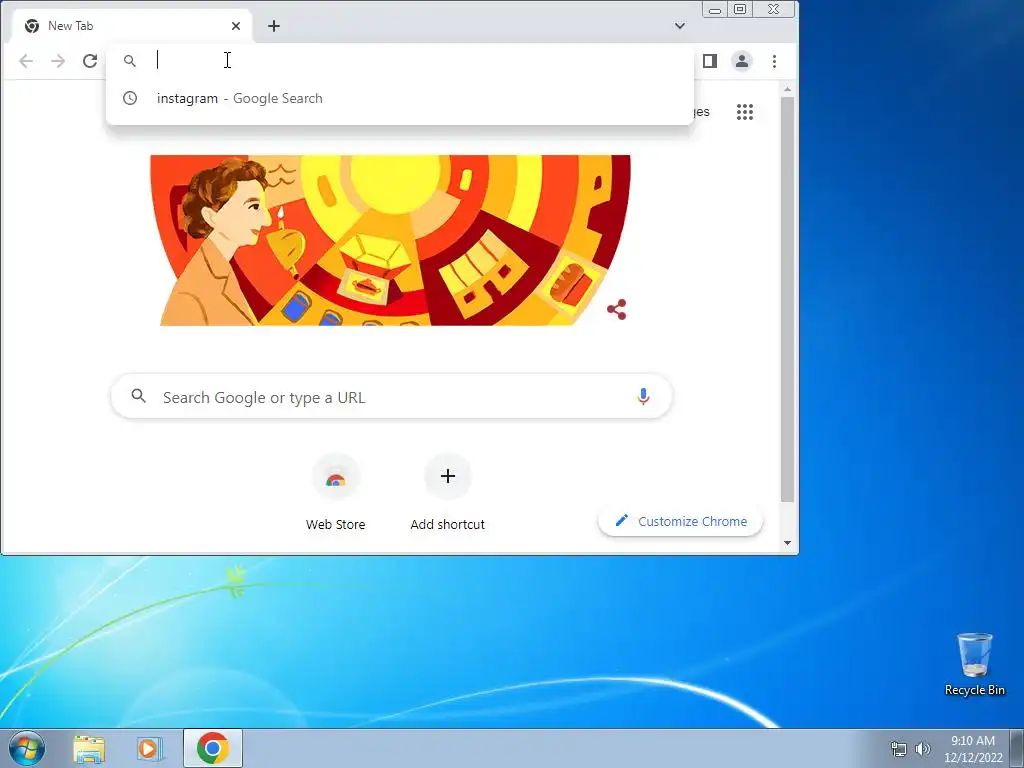Click the New Tab tab
This screenshot has height=768, width=1024.
(x=132, y=26)
